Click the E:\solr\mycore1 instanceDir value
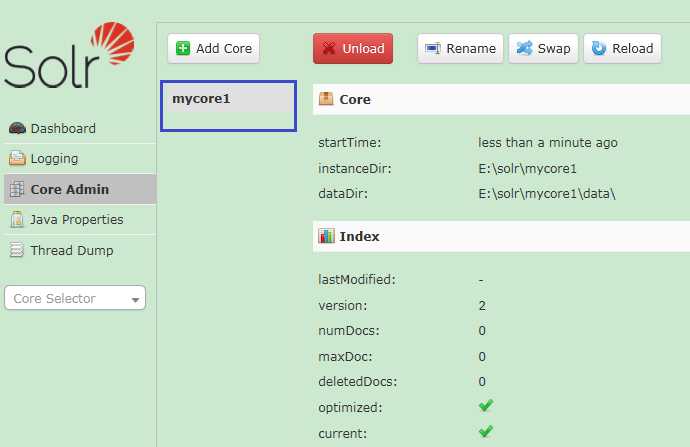 click(x=527, y=169)
